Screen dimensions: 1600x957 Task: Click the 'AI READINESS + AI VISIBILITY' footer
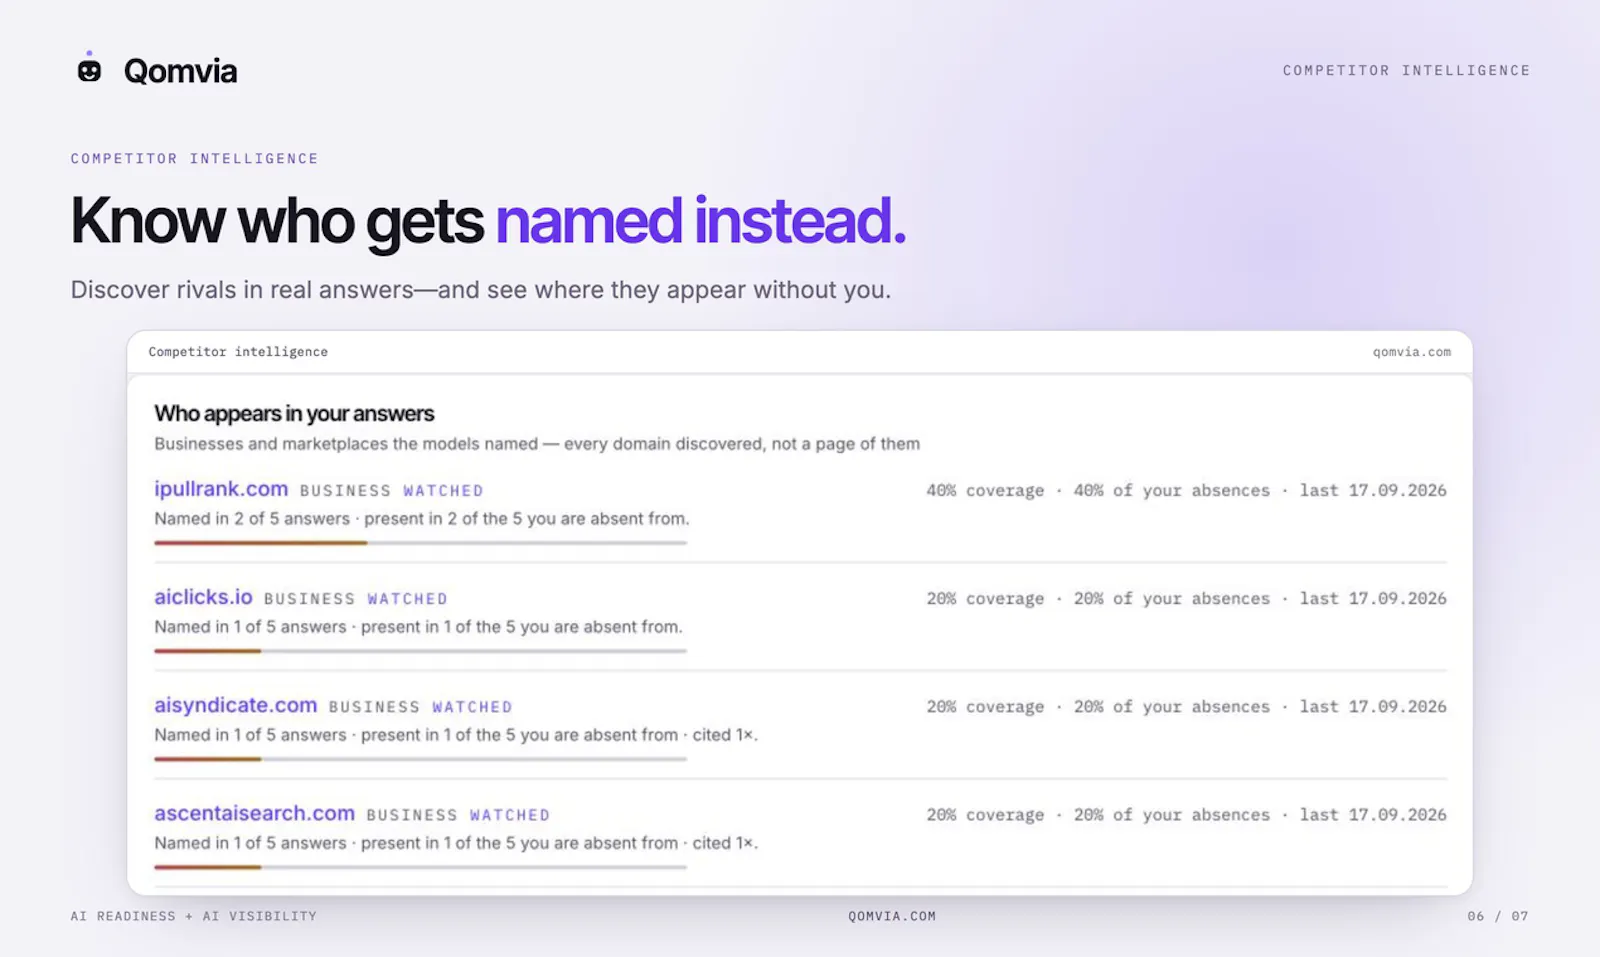(193, 916)
